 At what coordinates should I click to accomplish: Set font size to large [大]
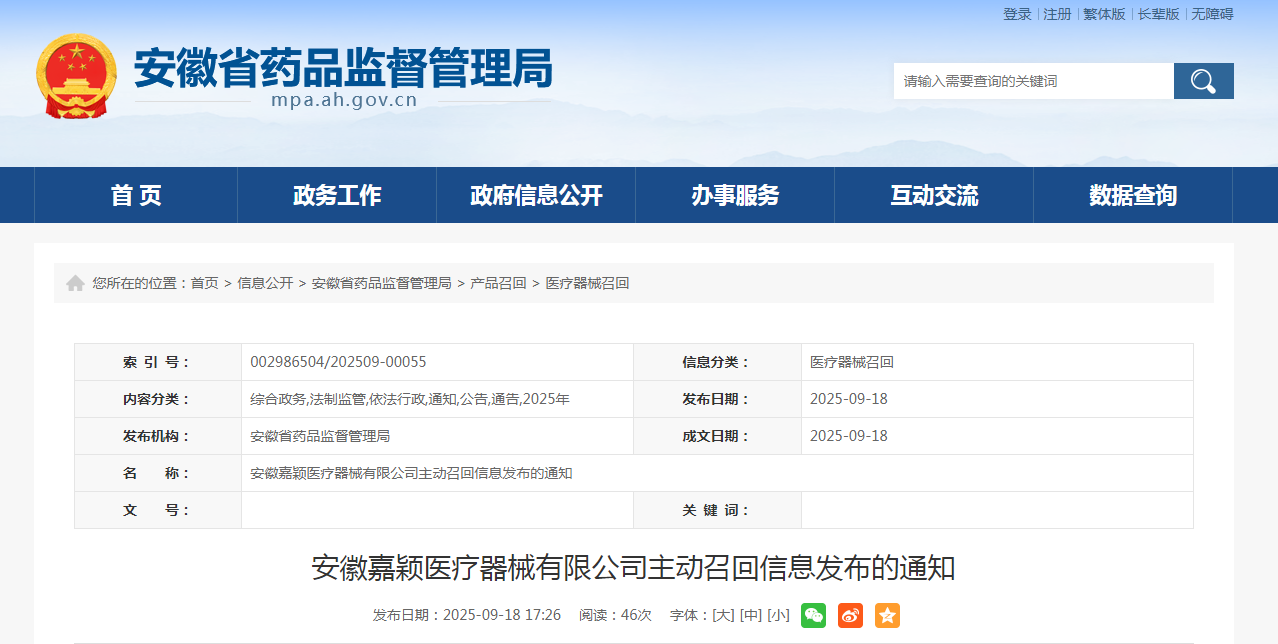(722, 615)
